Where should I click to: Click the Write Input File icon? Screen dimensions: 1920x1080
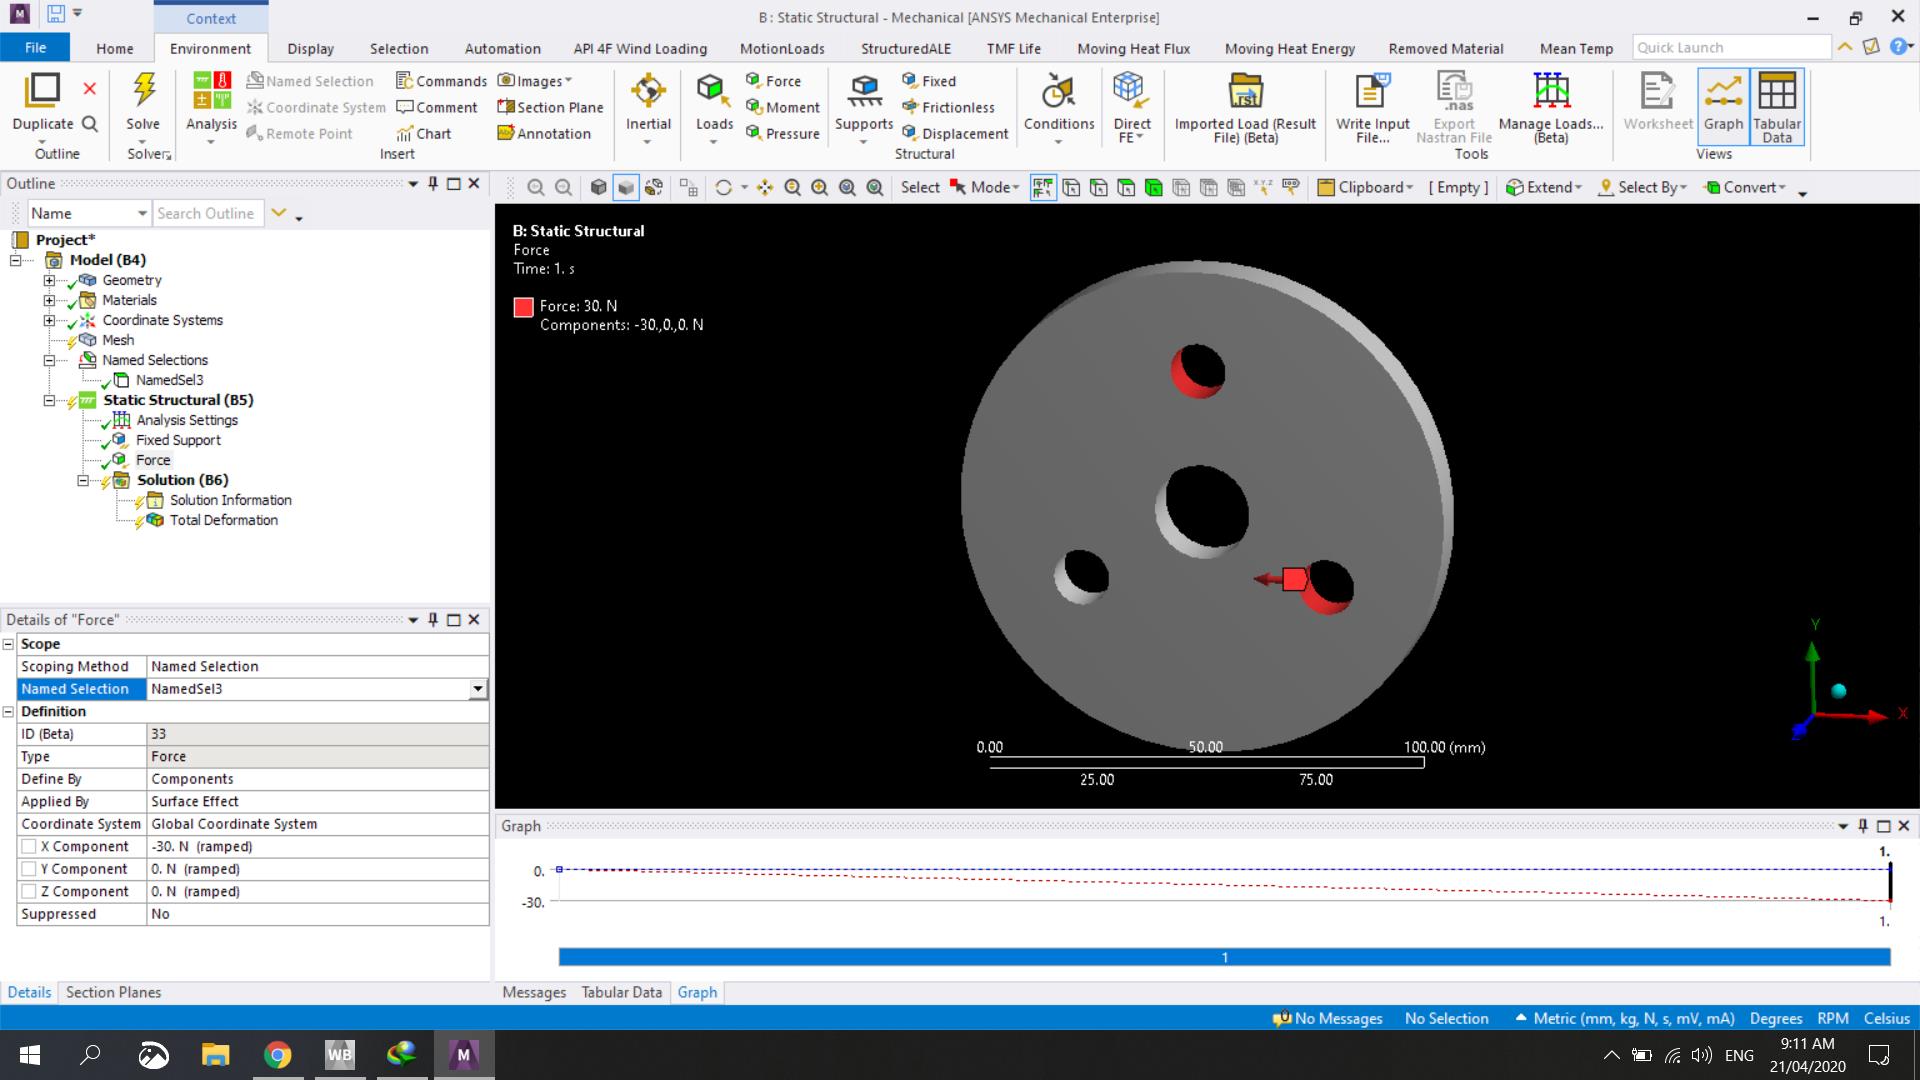pos(1372,92)
